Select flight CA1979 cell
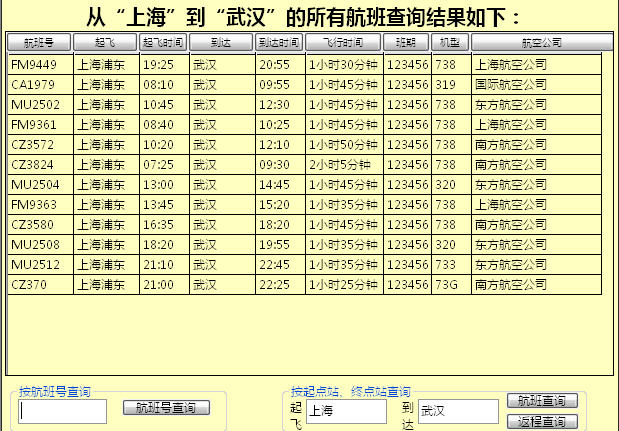Image resolution: width=619 pixels, height=431 pixels. [40, 84]
